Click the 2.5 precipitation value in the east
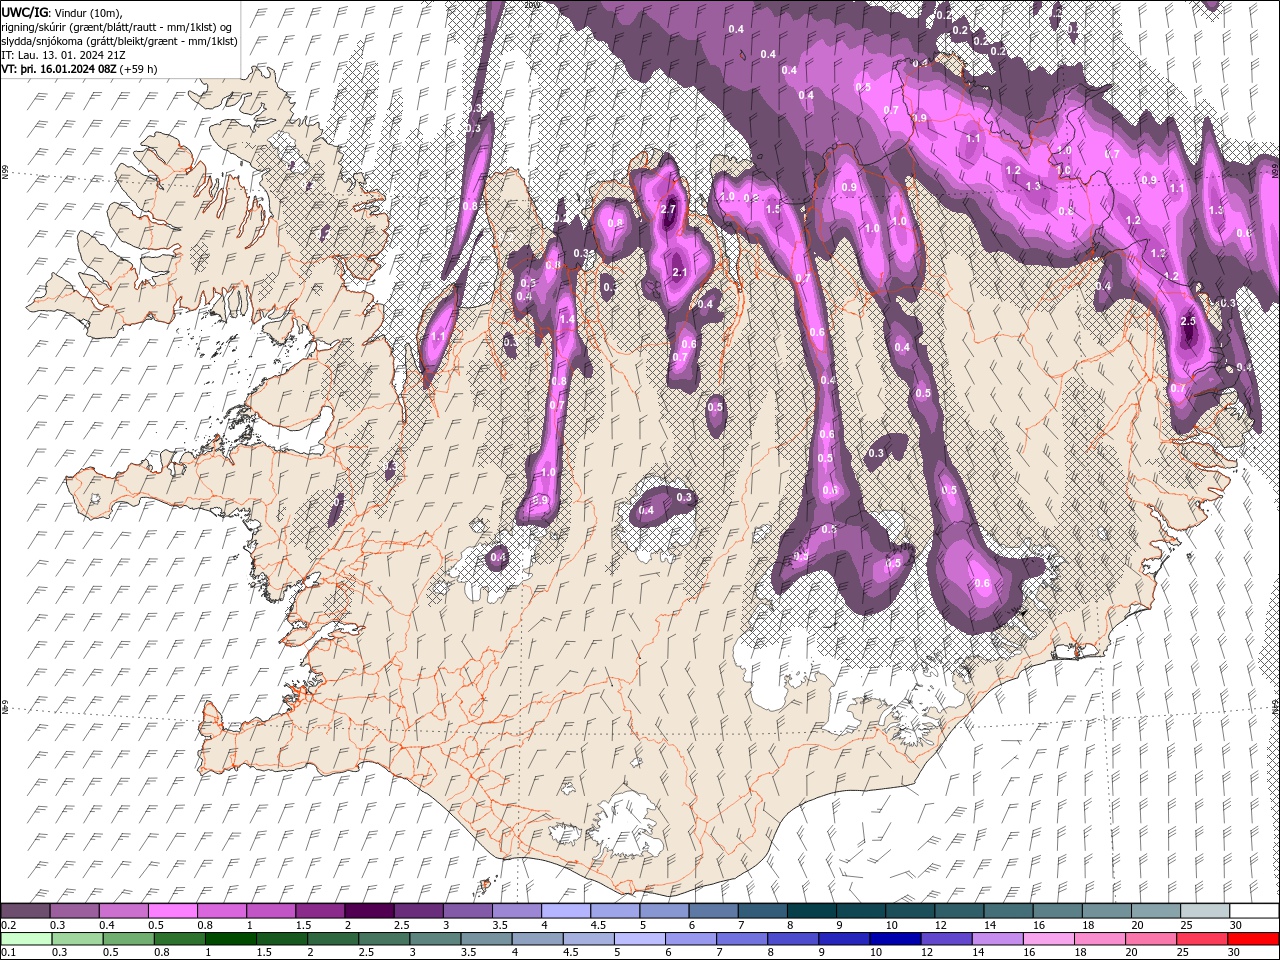 coord(1188,321)
